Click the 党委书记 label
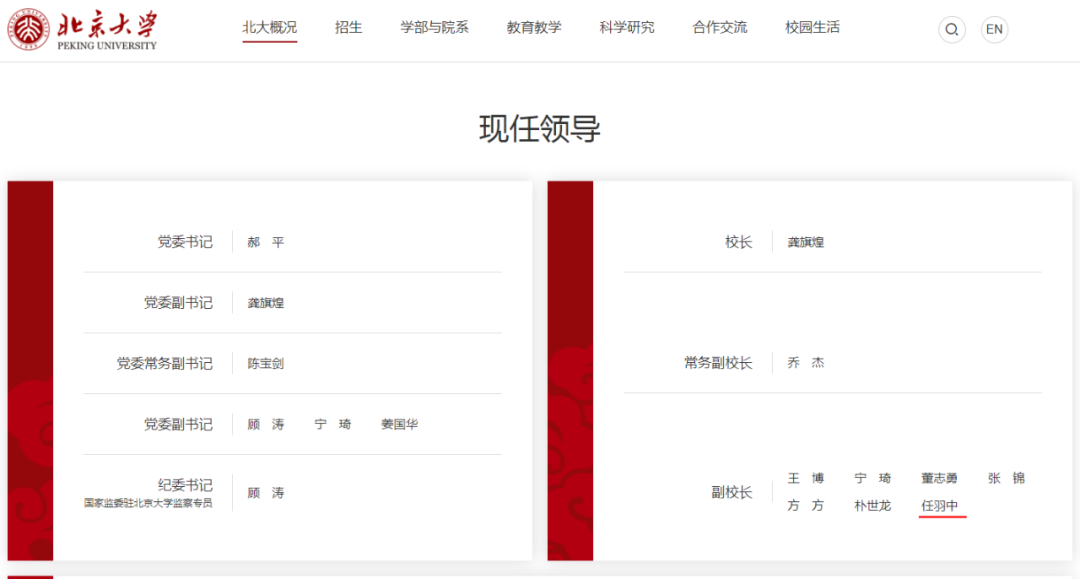The height and width of the screenshot is (579, 1080). [x=185, y=242]
